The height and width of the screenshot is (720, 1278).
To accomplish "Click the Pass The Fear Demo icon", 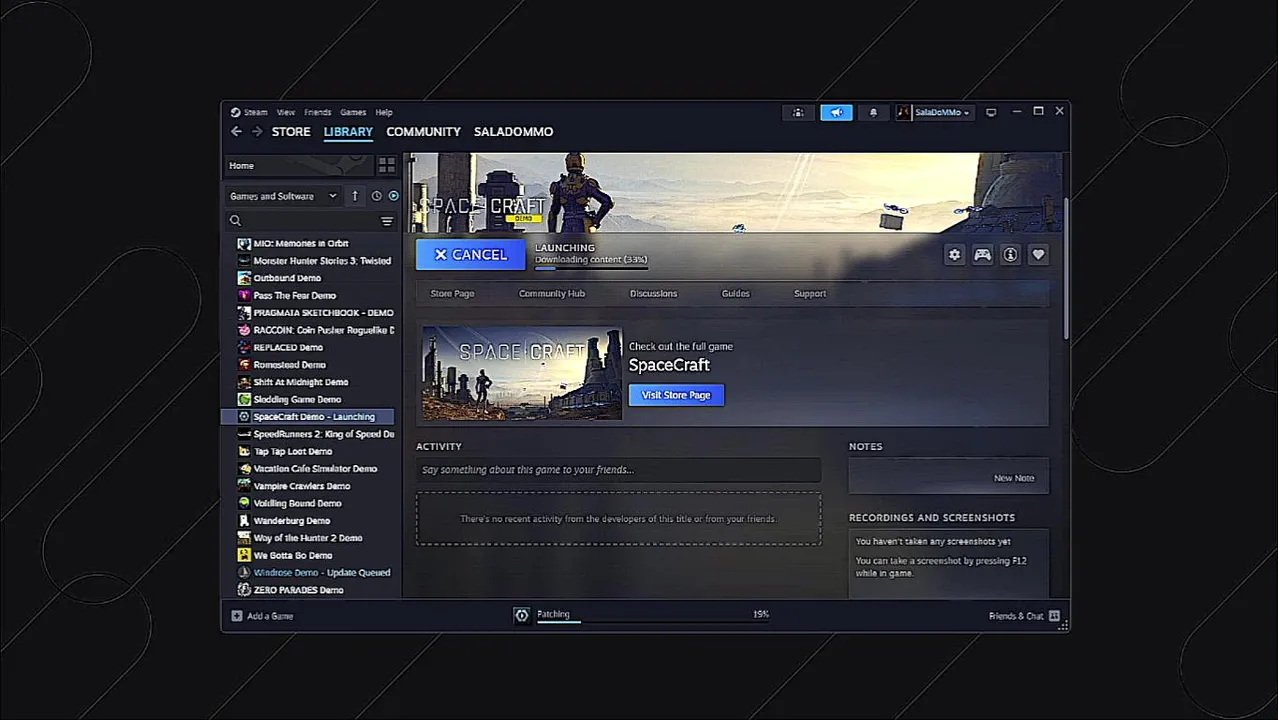I will tap(244, 295).
